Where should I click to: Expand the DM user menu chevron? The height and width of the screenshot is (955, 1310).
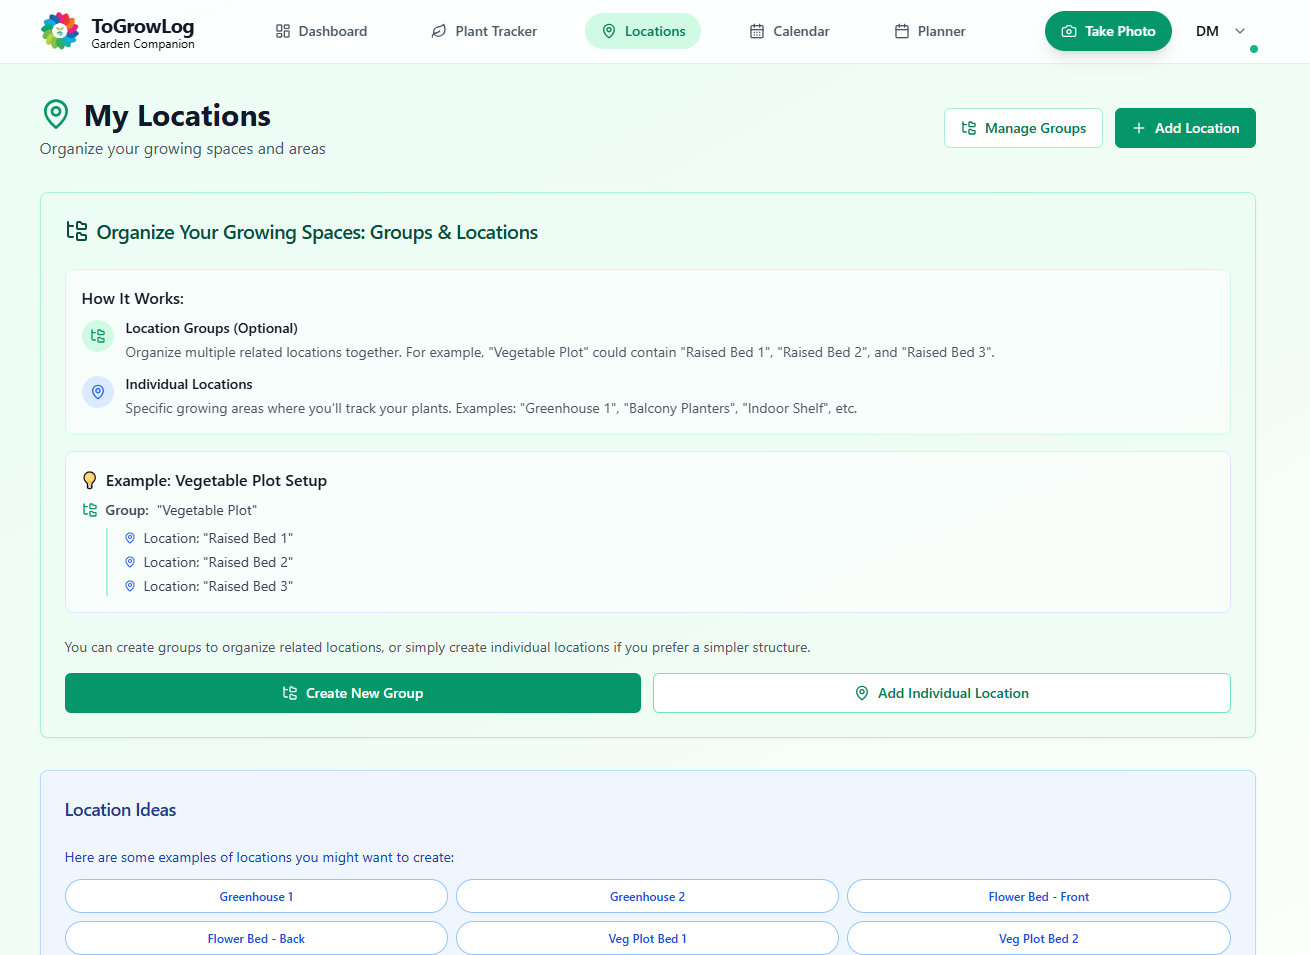tap(1240, 31)
